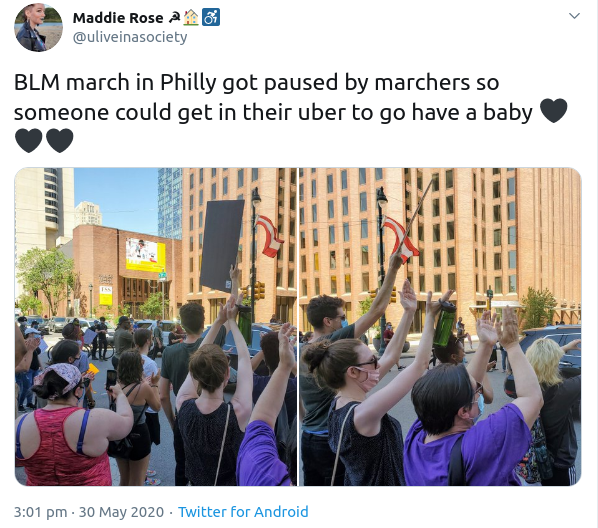Click the hammer and sickle emoji
The height and width of the screenshot is (528, 598).
tap(174, 18)
